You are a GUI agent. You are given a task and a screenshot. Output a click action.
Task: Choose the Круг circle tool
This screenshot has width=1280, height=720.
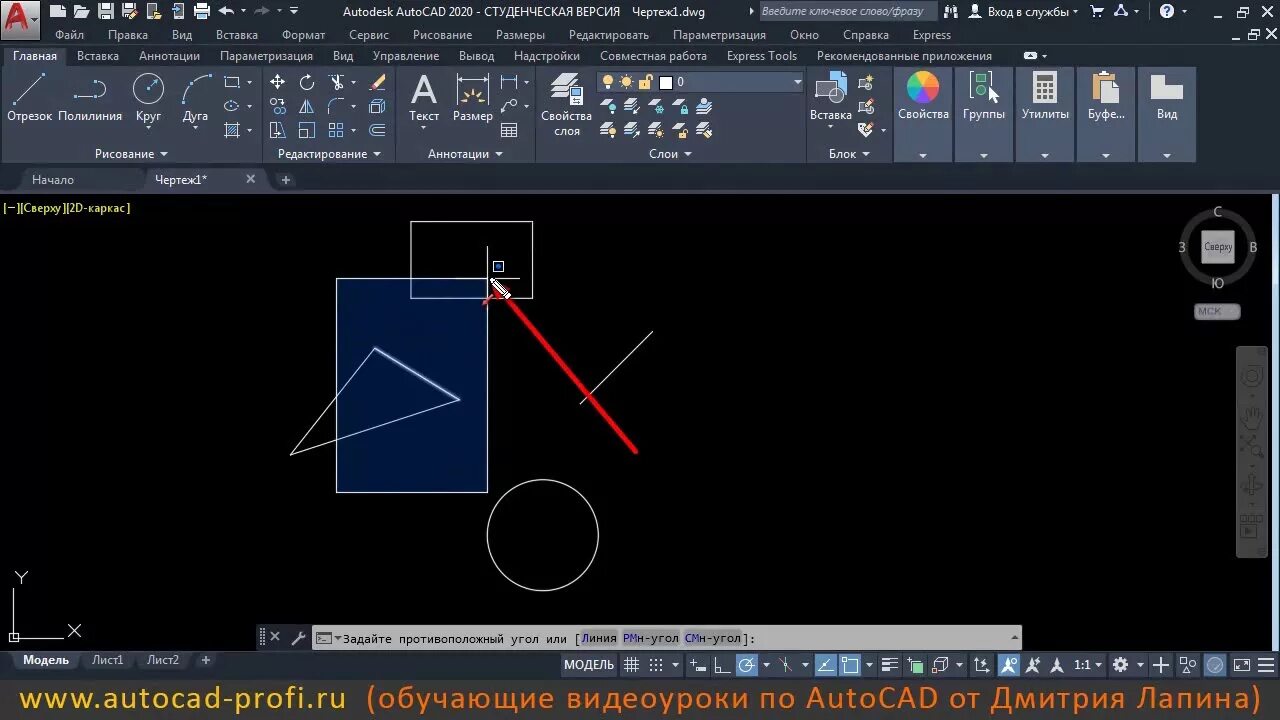(148, 98)
